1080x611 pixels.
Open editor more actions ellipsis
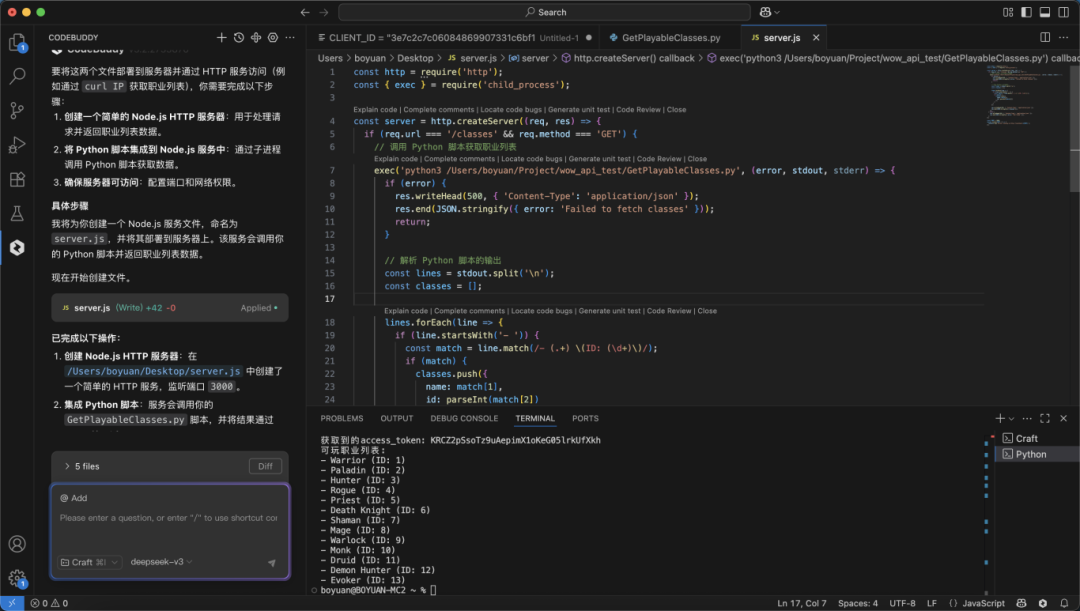click(1063, 38)
